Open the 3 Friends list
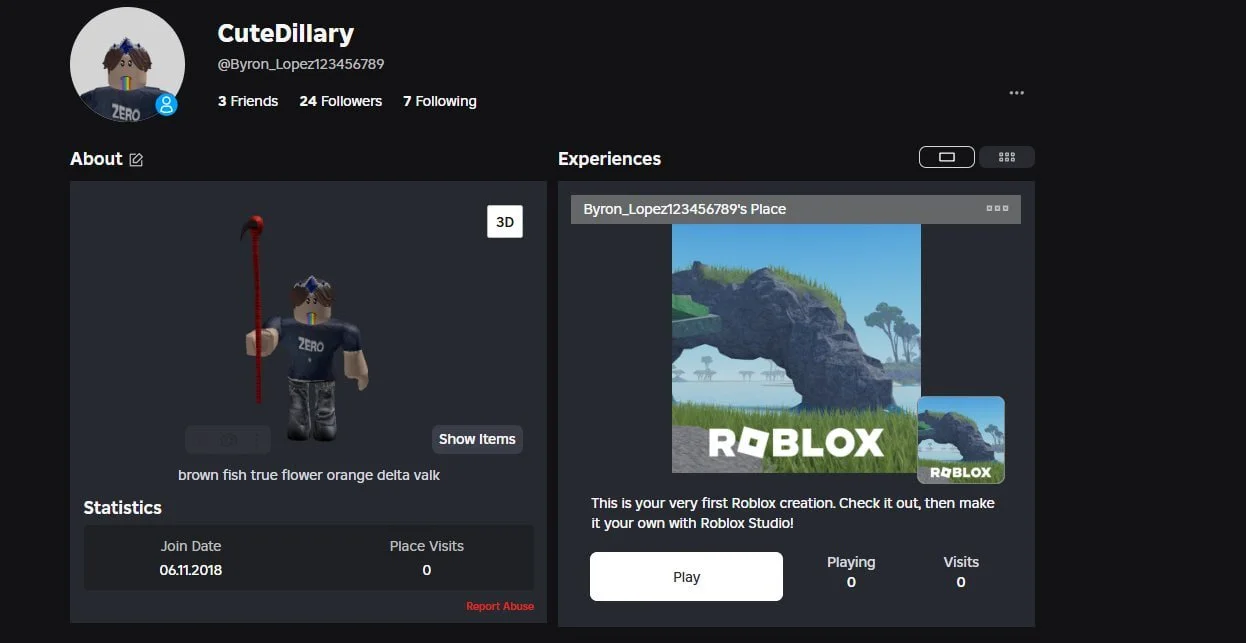The height and width of the screenshot is (643, 1246). (248, 101)
